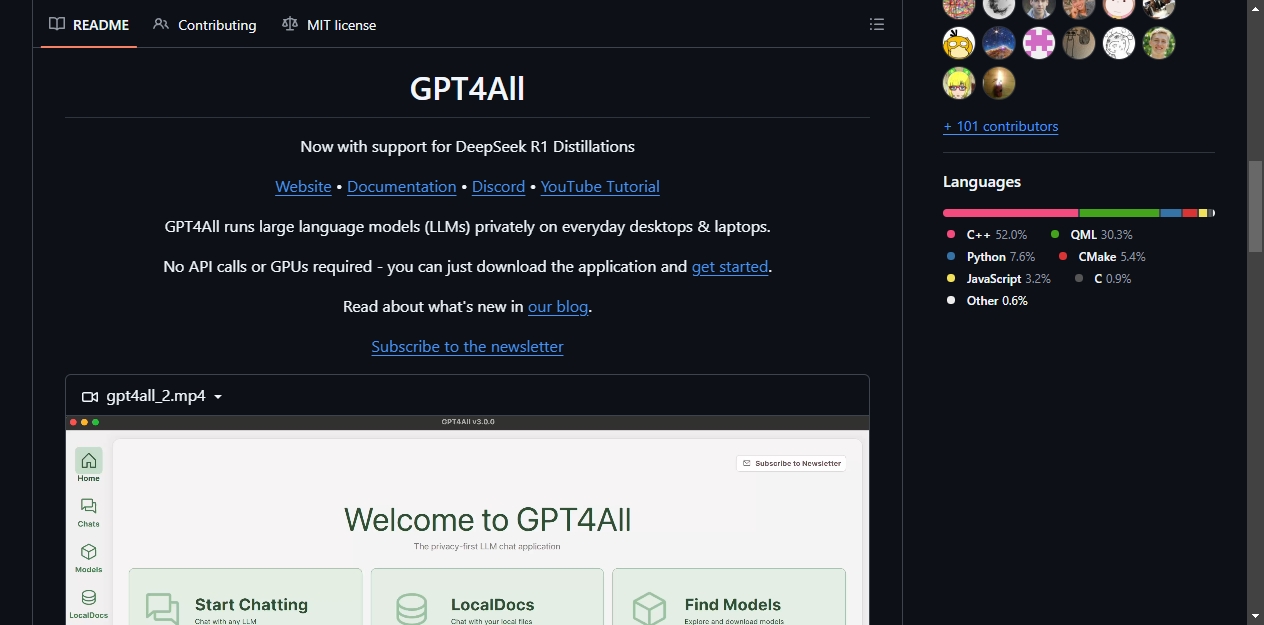Screen dimensions: 1264x625
Task: Open the Documentation link
Action: tap(402, 186)
